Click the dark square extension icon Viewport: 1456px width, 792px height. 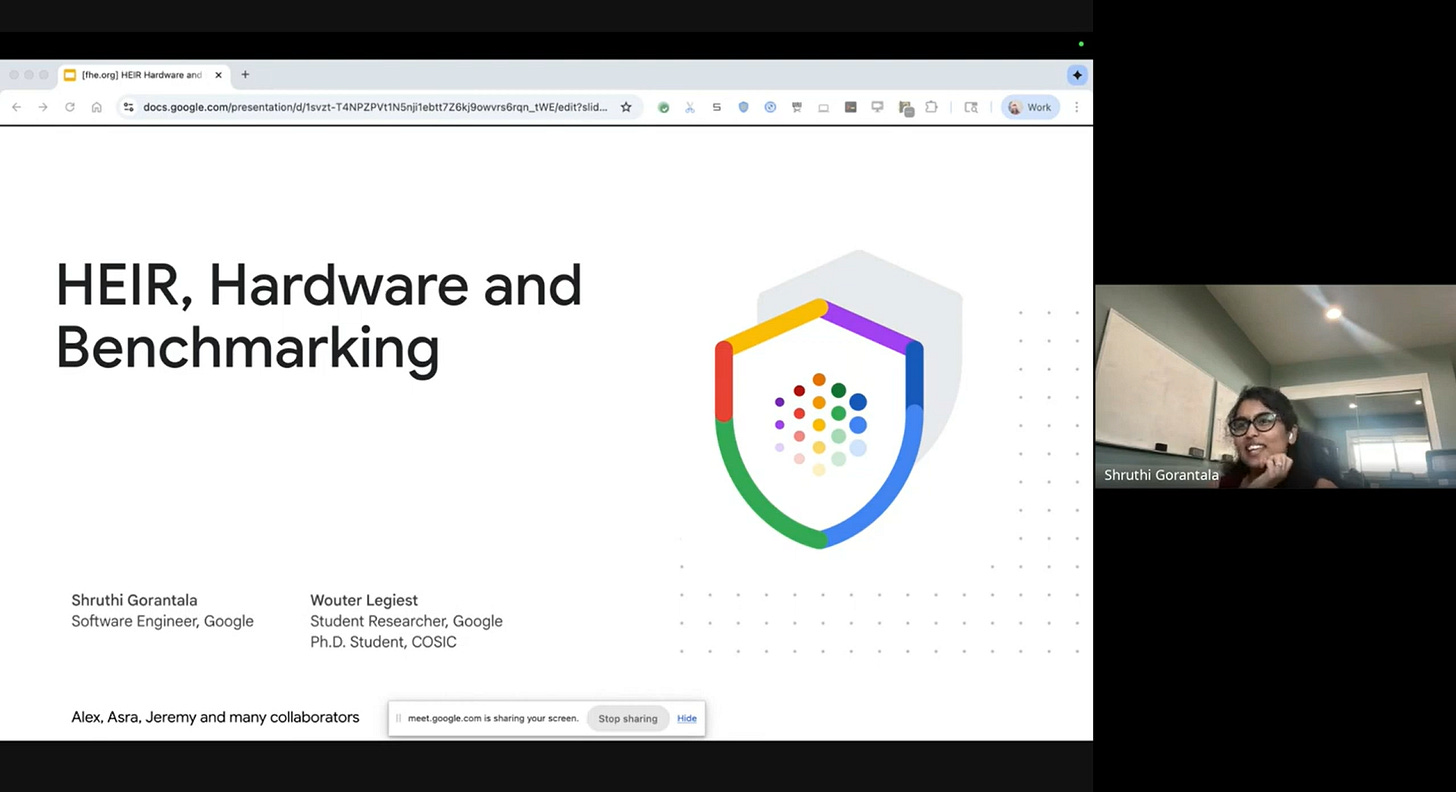(x=850, y=107)
